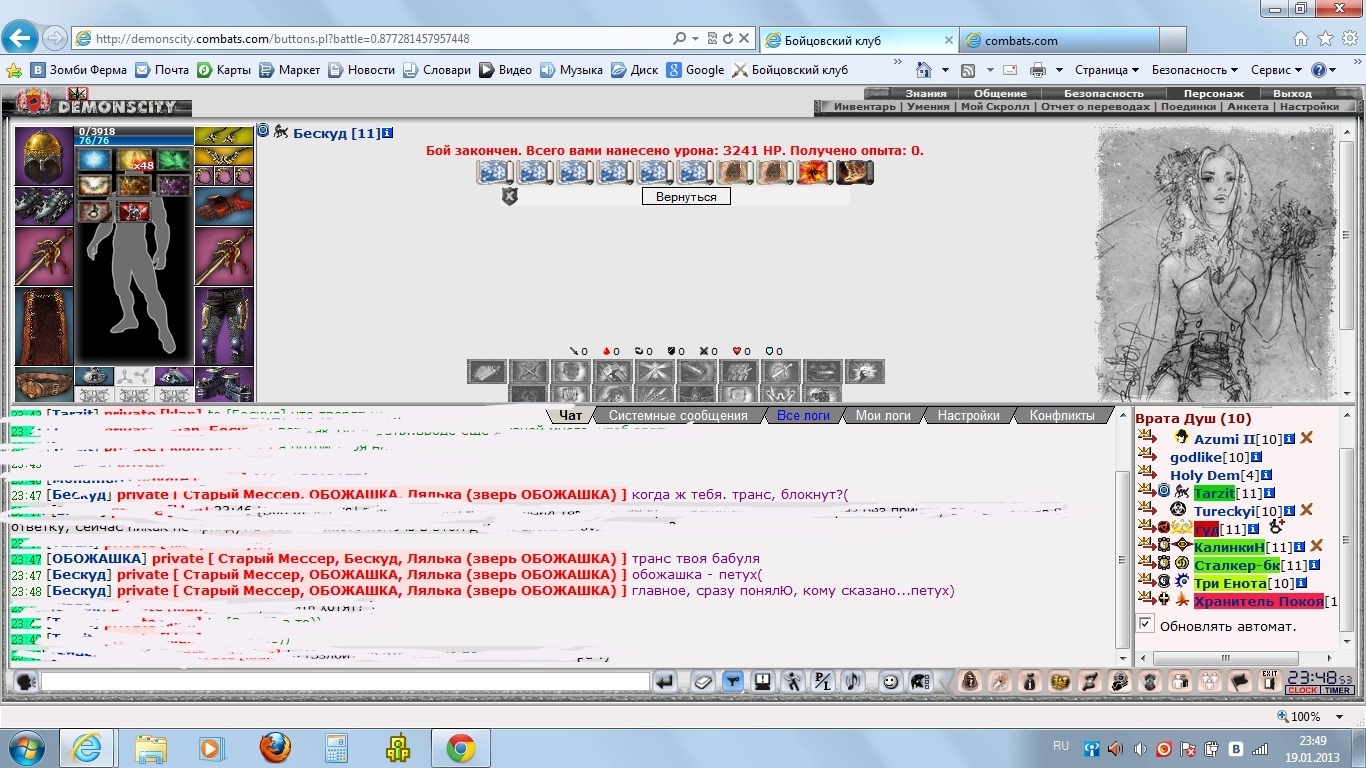Open the Анкета link
This screenshot has width=1366, height=768.
coord(1247,106)
